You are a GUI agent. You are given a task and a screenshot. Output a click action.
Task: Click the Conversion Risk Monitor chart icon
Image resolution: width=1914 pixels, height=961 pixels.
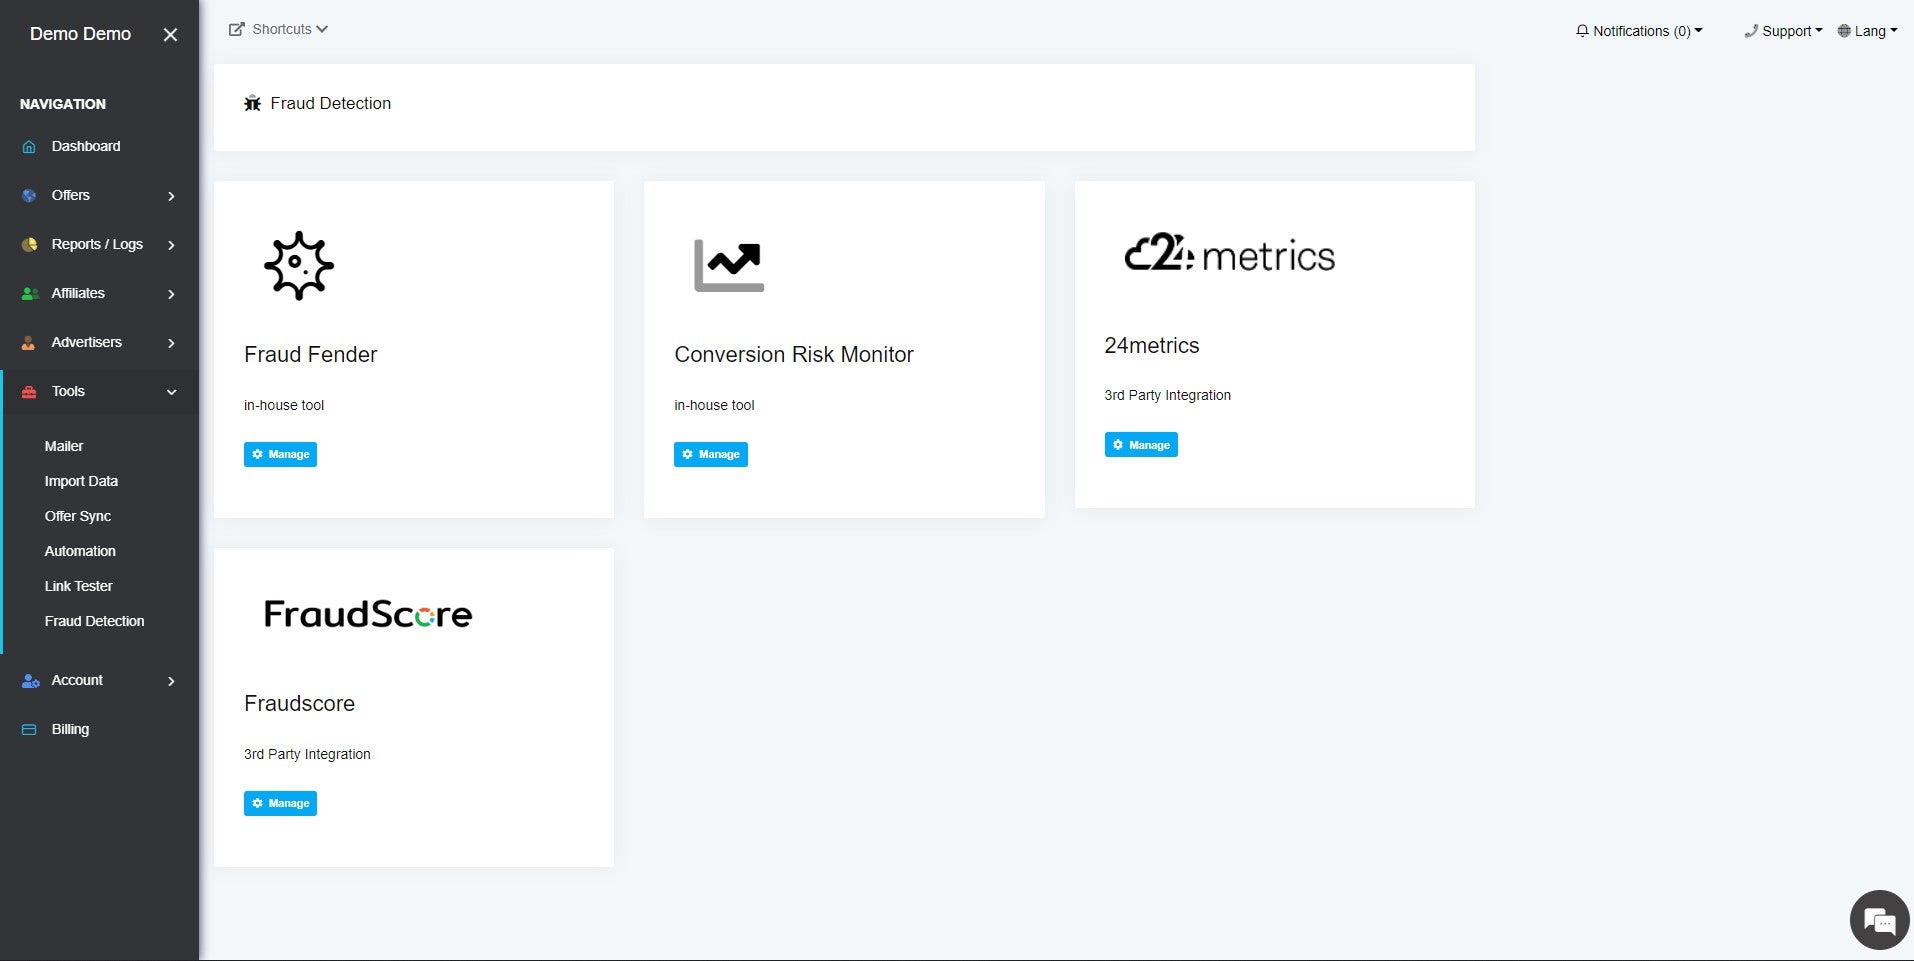pyautogui.click(x=729, y=266)
